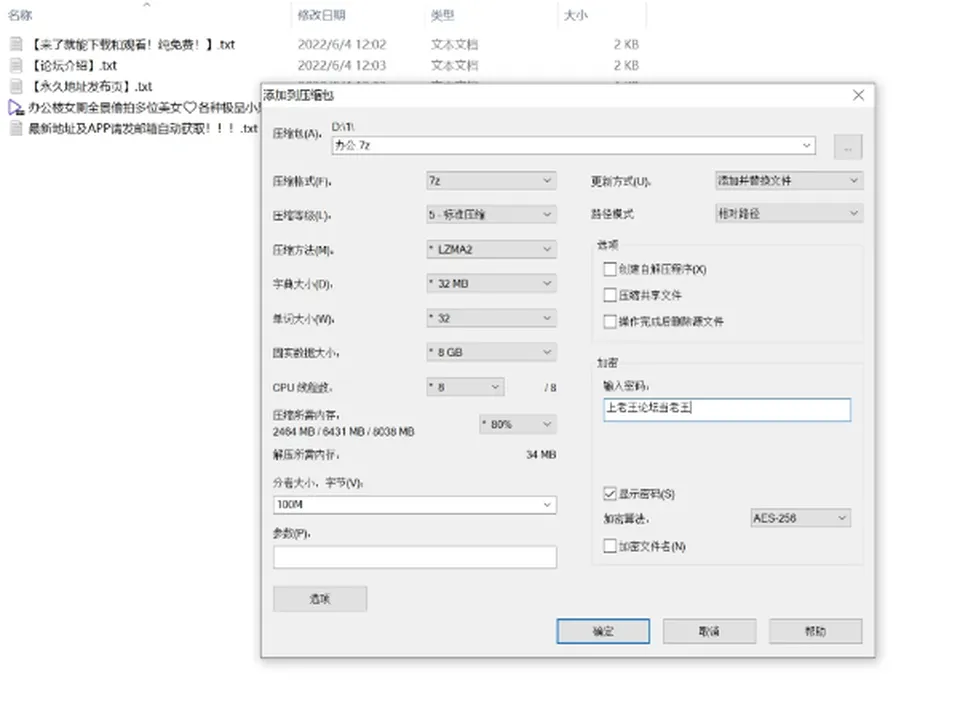Sort files by 修改日期 column header

coord(322,15)
